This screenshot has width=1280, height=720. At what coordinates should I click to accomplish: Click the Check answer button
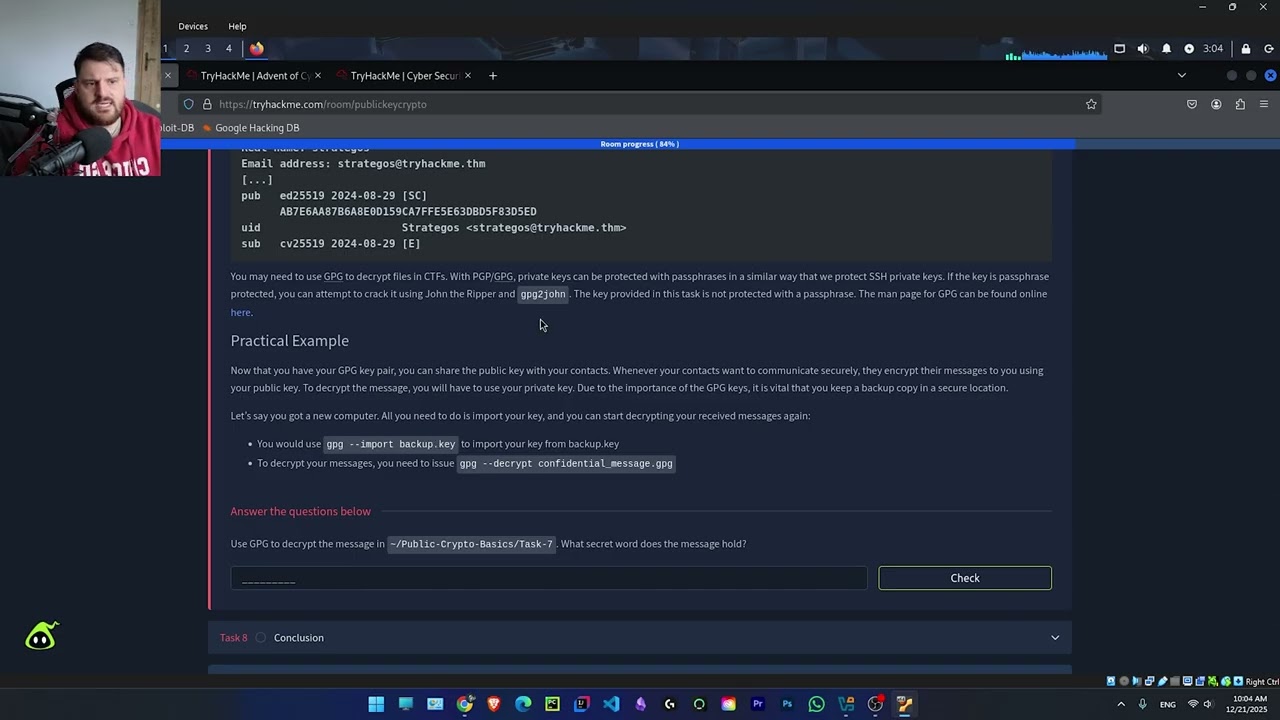coord(965,578)
